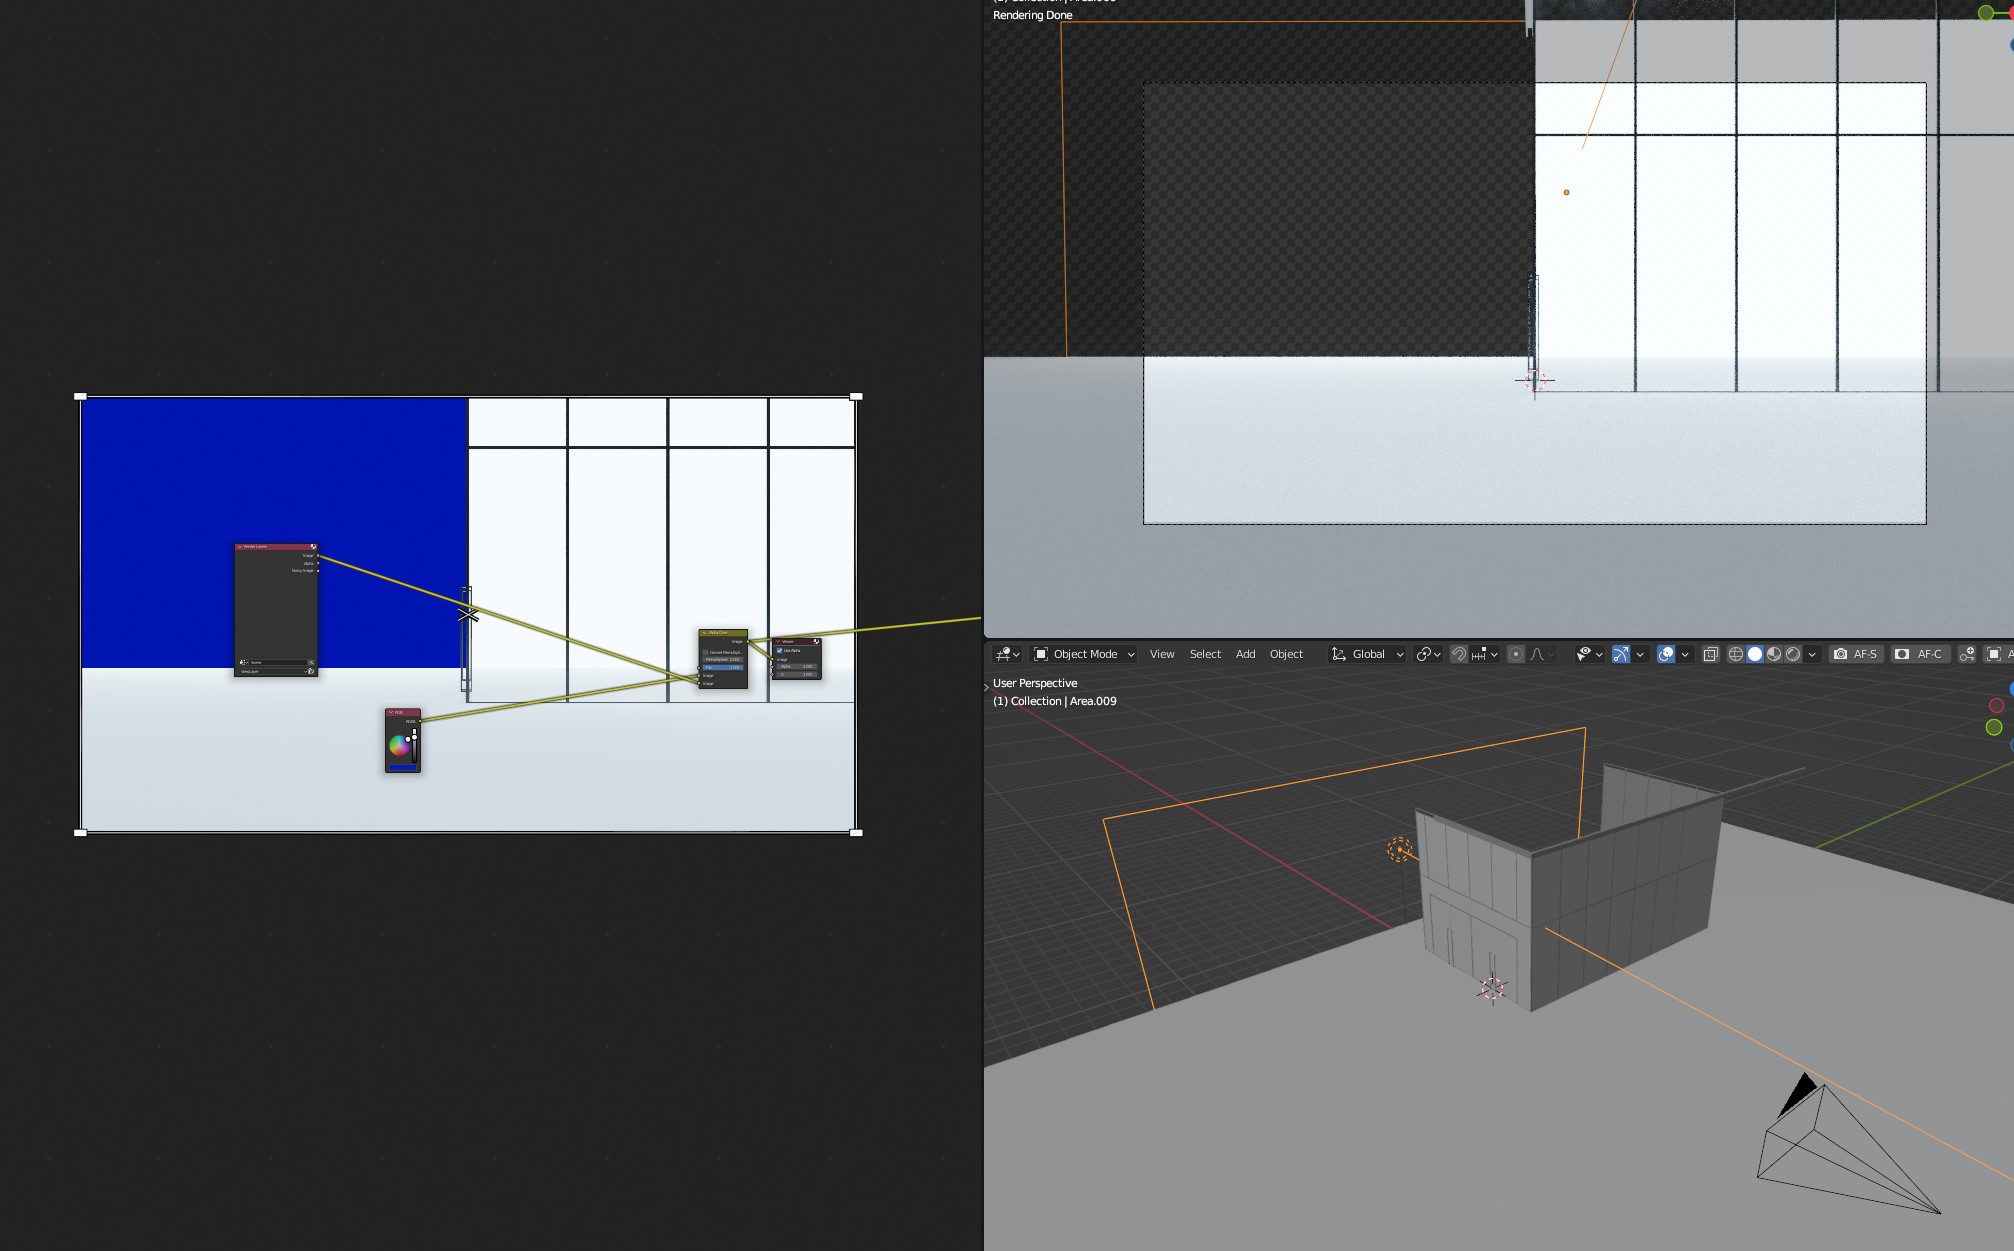Collapse the RGB node
The image size is (2014, 1251).
[391, 712]
